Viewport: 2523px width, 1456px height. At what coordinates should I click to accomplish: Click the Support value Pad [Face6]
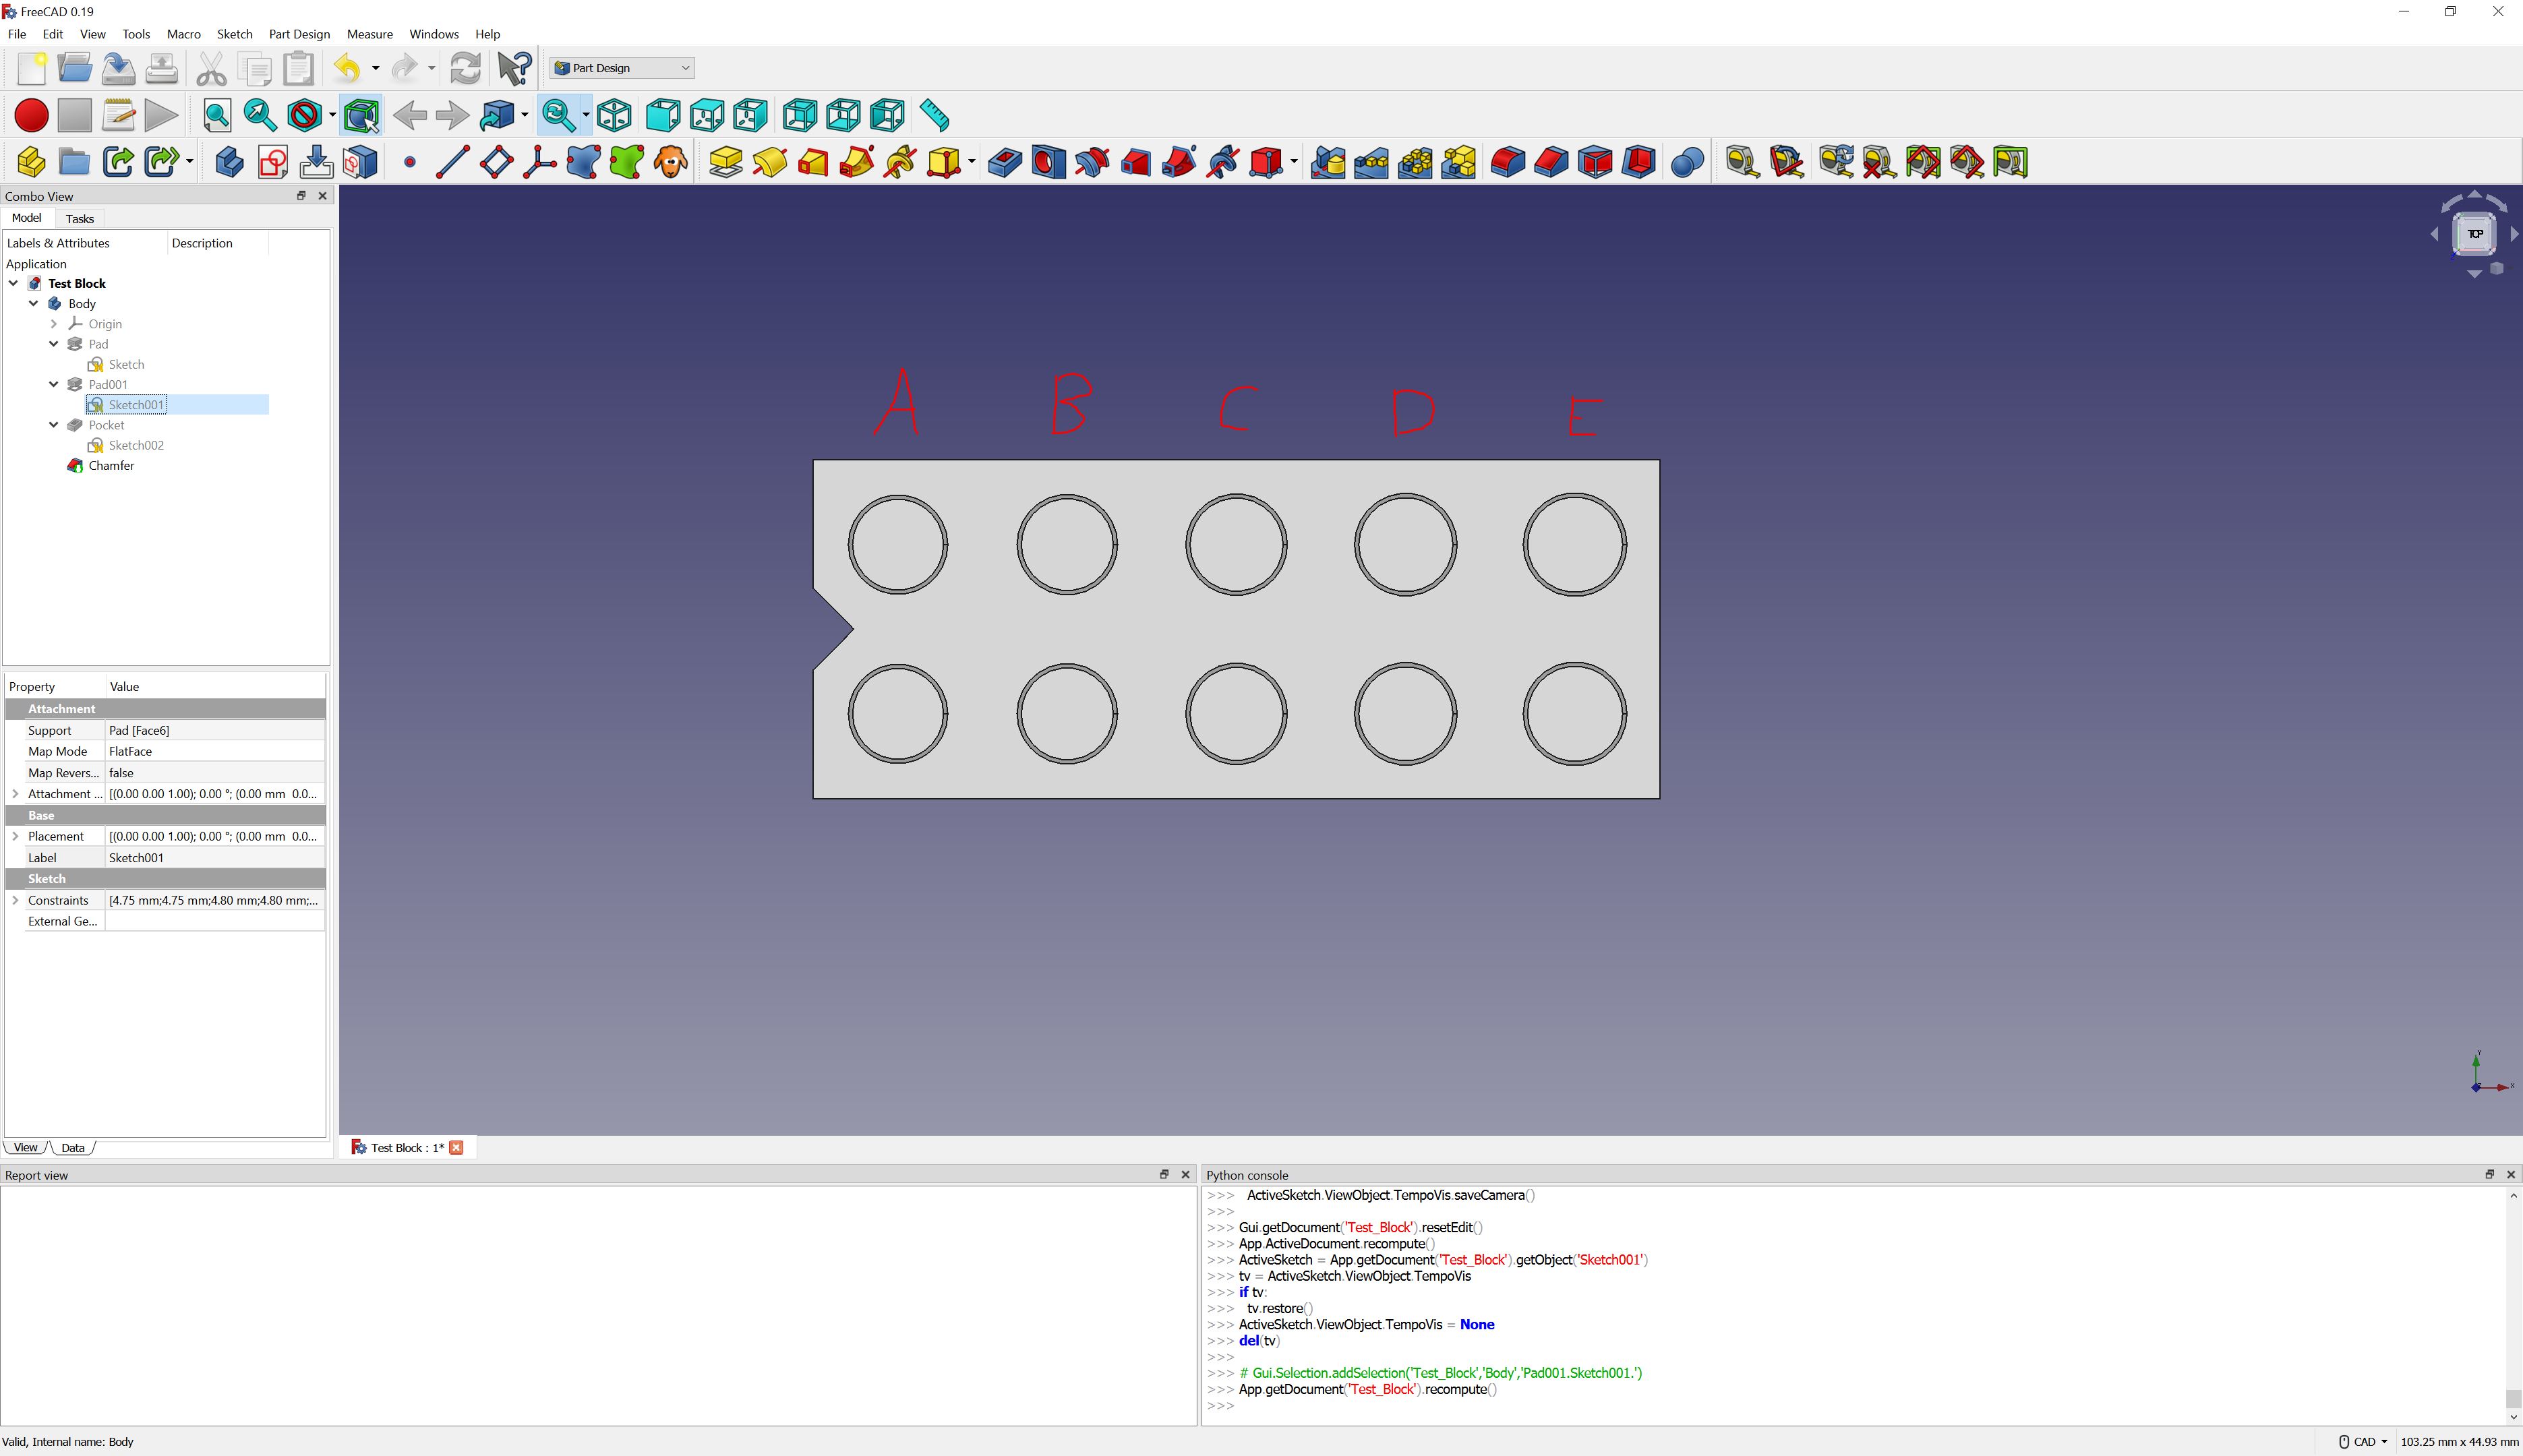point(215,730)
